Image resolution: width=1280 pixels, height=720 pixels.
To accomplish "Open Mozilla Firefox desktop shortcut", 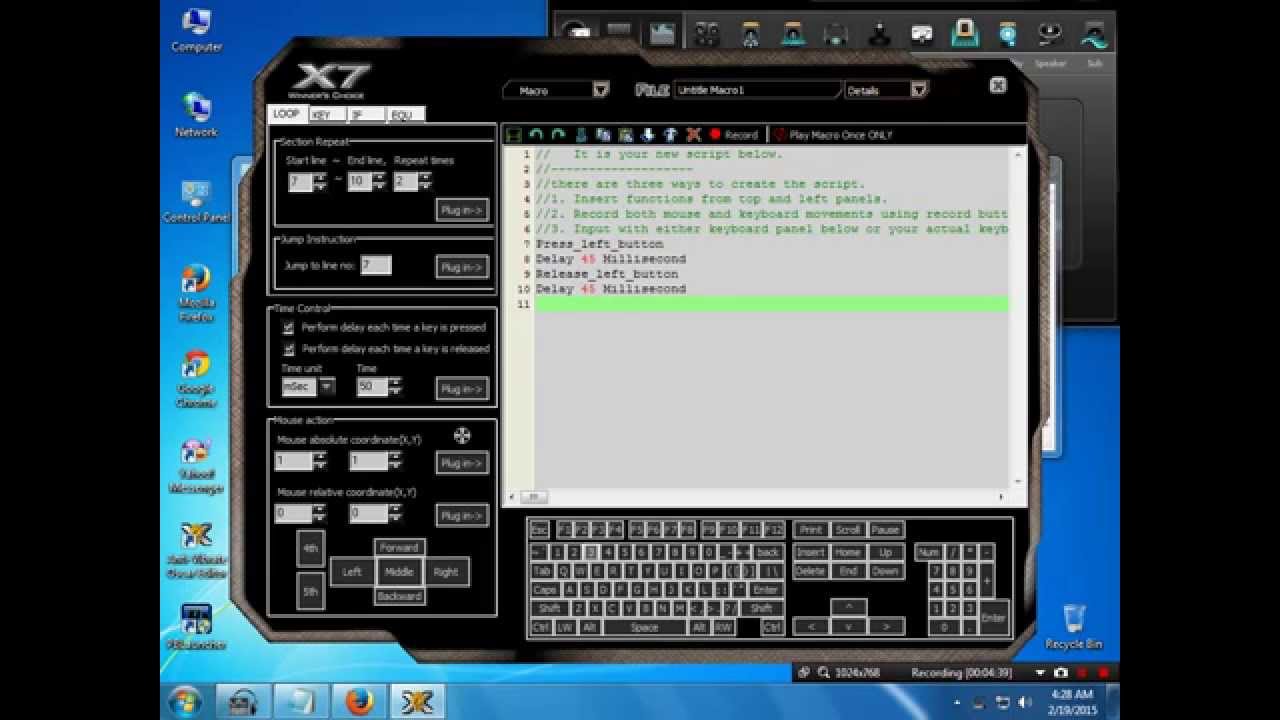I will pos(196,293).
